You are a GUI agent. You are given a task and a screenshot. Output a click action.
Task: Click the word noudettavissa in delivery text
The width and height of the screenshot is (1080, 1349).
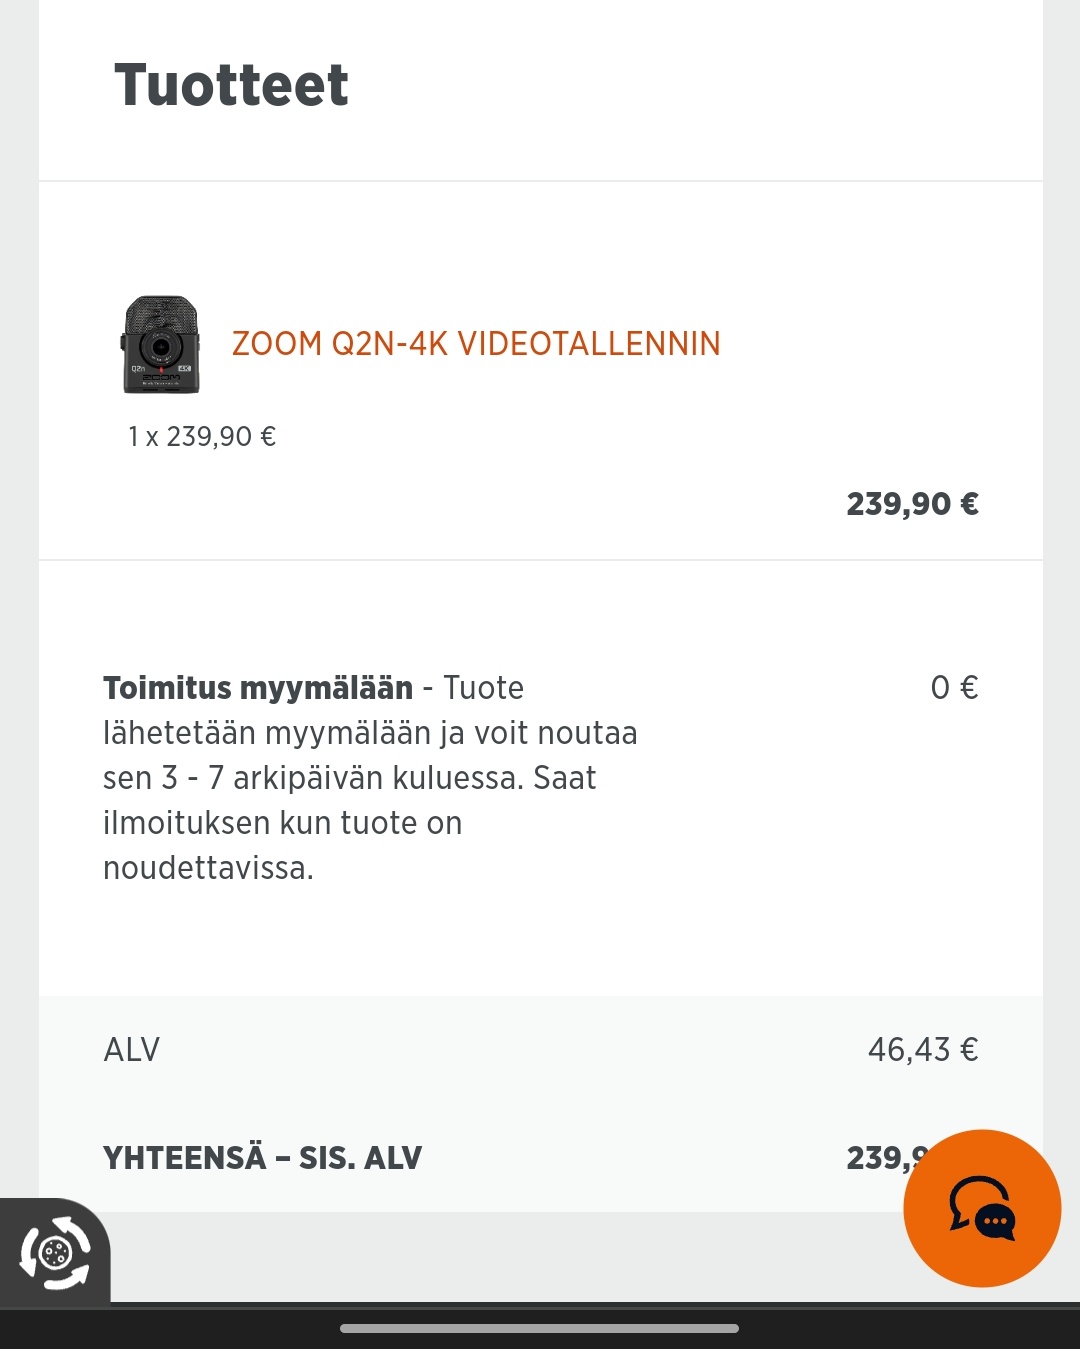click(x=208, y=868)
